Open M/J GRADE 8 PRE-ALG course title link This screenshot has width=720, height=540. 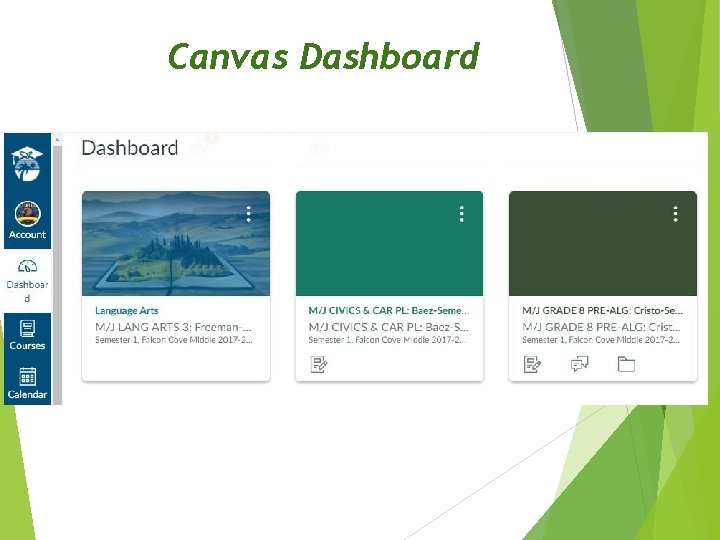click(602, 310)
